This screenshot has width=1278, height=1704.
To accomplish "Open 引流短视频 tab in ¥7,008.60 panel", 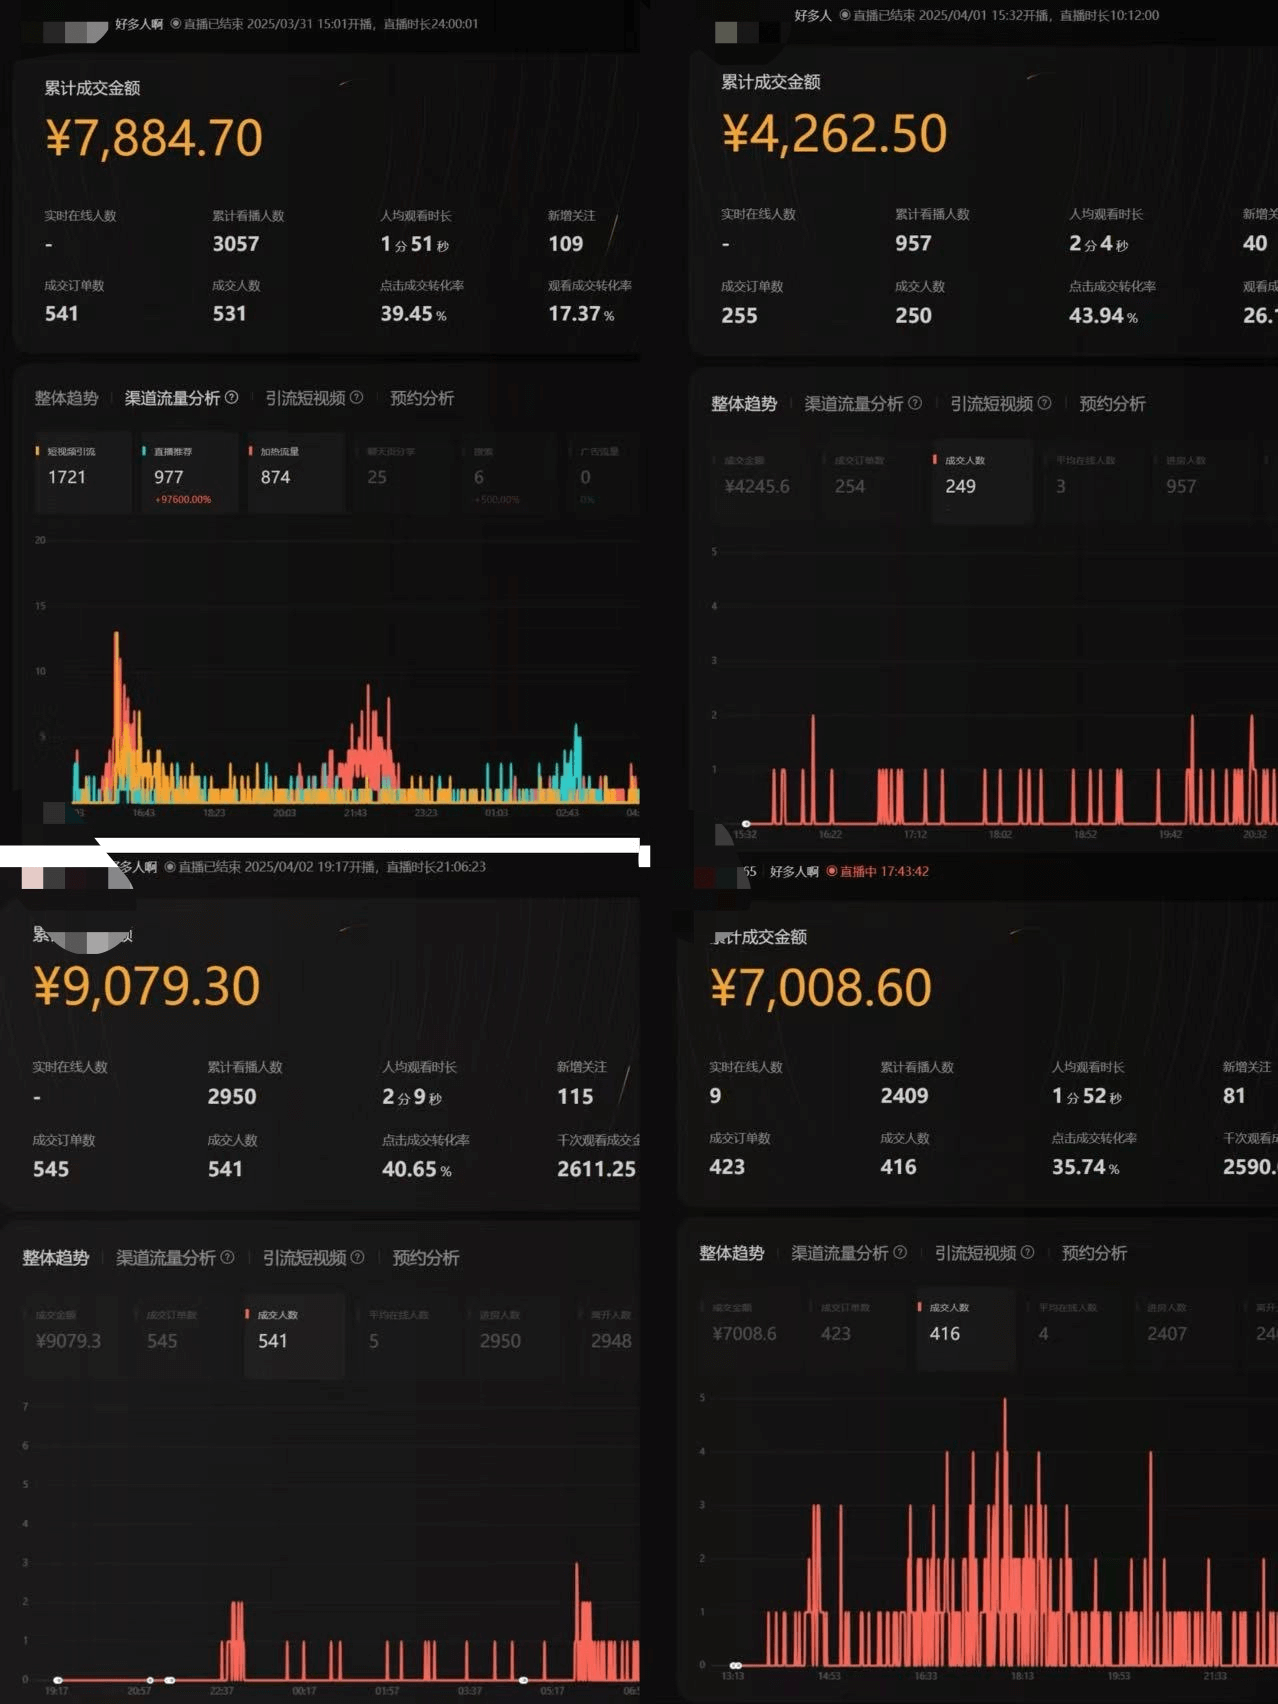I will 975,1252.
